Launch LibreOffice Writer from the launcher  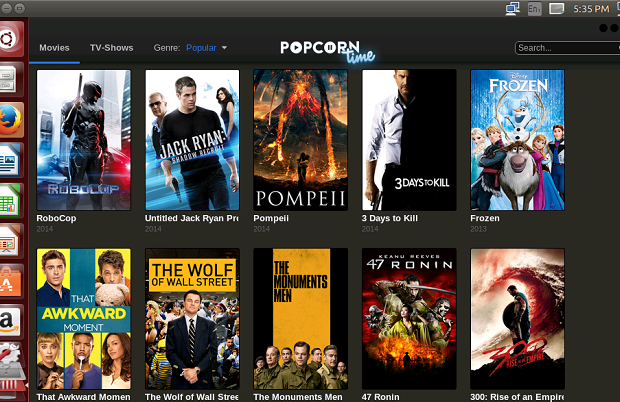11,160
